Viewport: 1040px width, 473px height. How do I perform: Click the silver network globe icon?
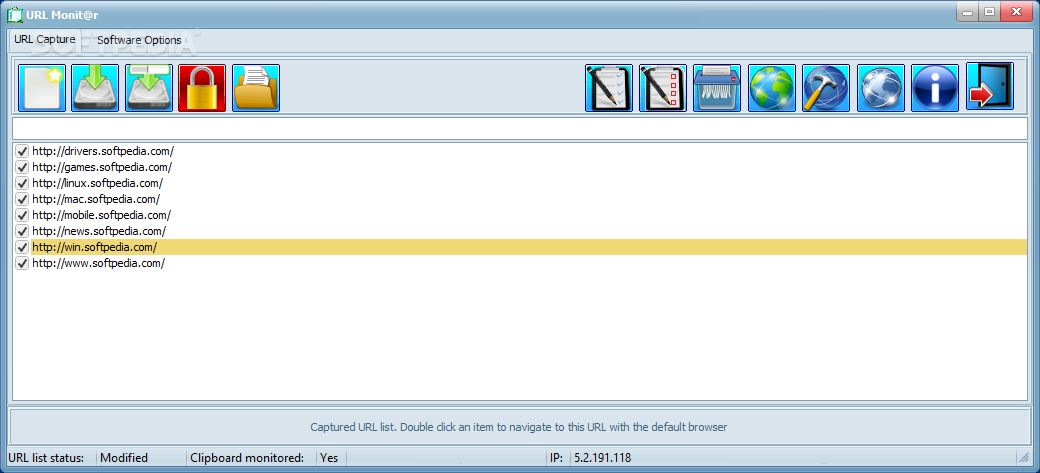click(881, 88)
